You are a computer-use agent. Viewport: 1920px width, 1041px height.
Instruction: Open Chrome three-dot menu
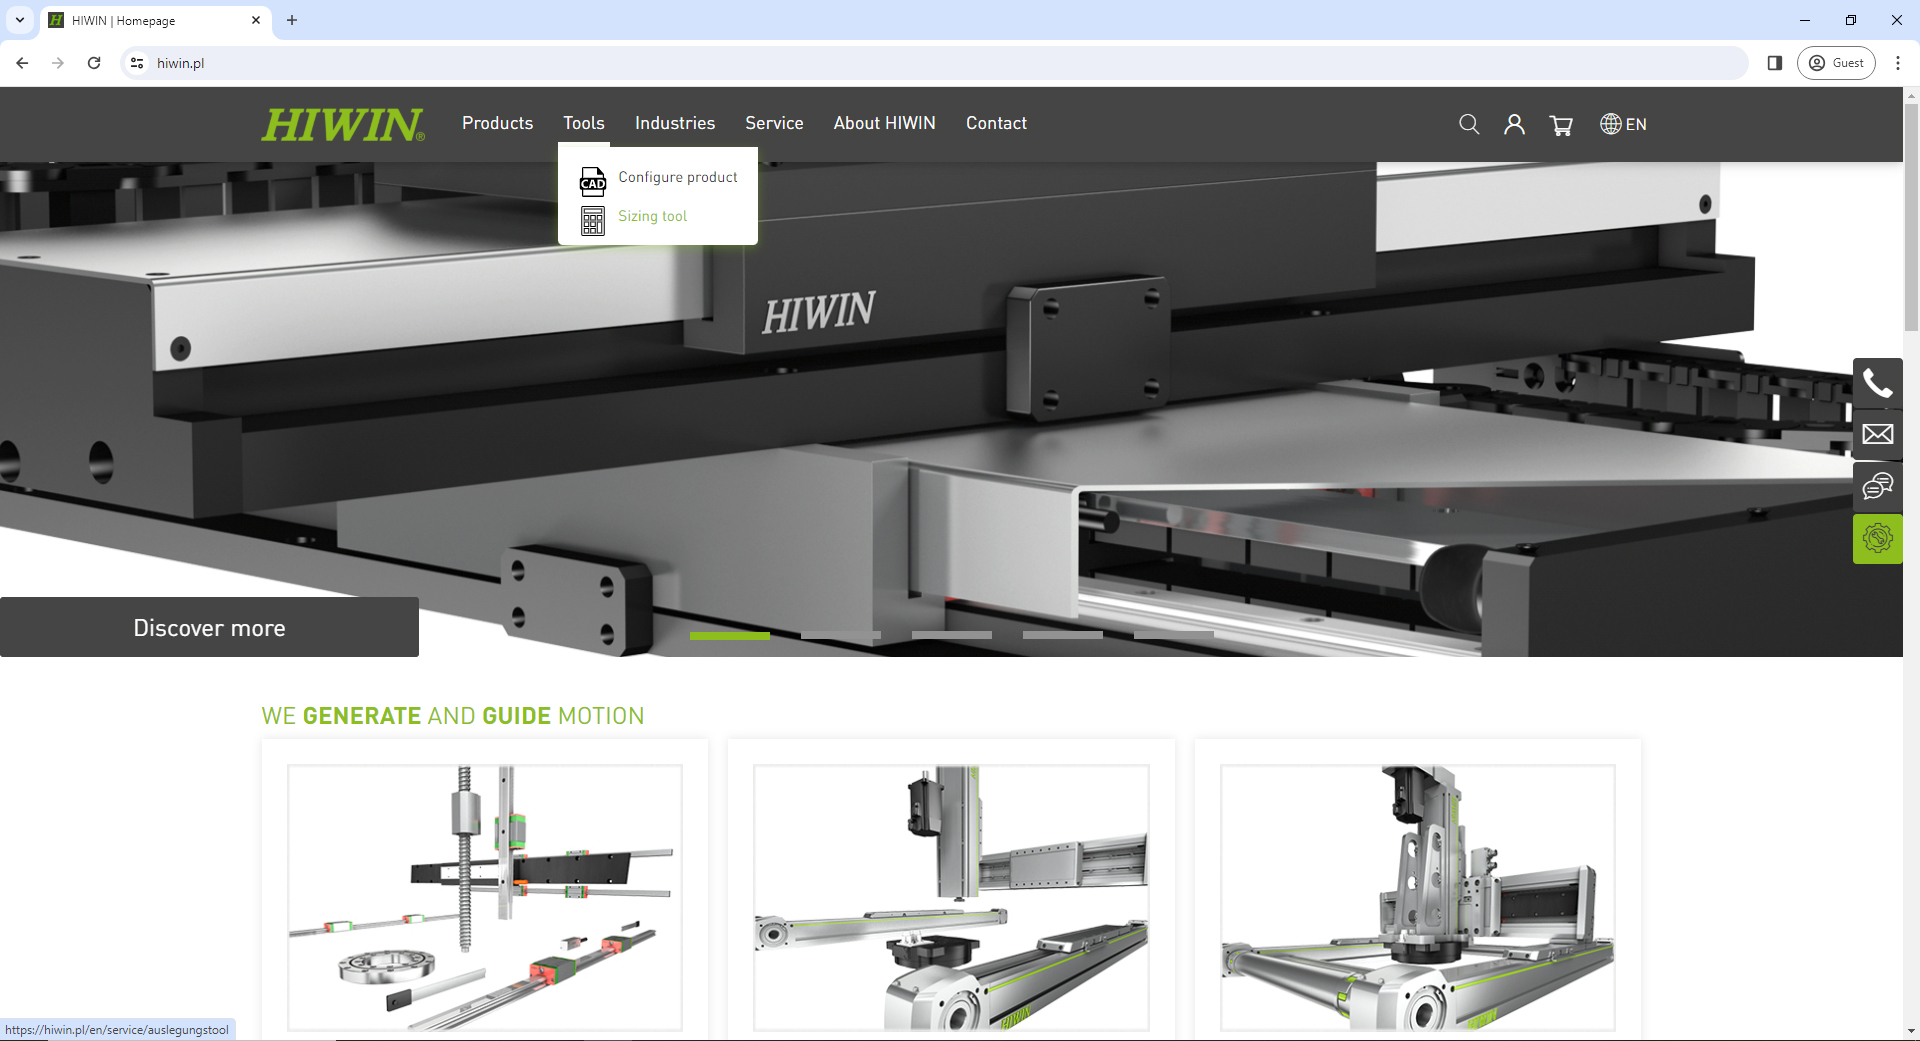(x=1897, y=63)
